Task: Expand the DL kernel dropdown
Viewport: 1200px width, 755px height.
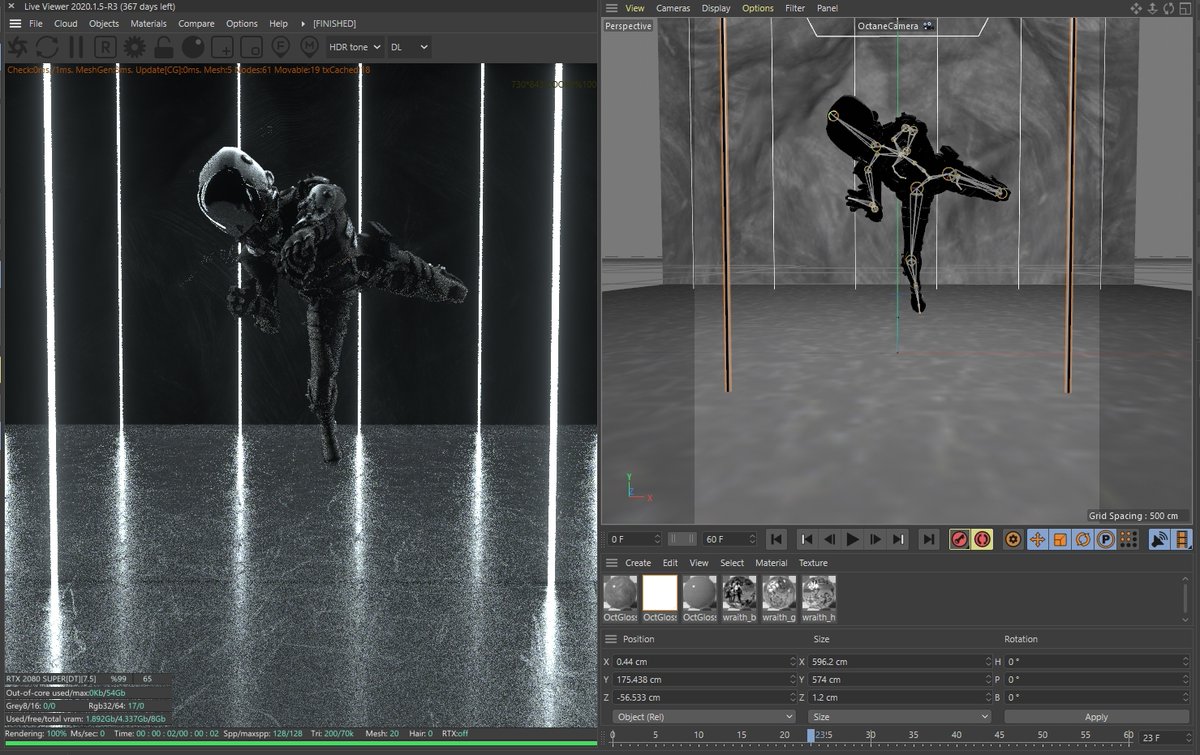Action: [x=409, y=47]
